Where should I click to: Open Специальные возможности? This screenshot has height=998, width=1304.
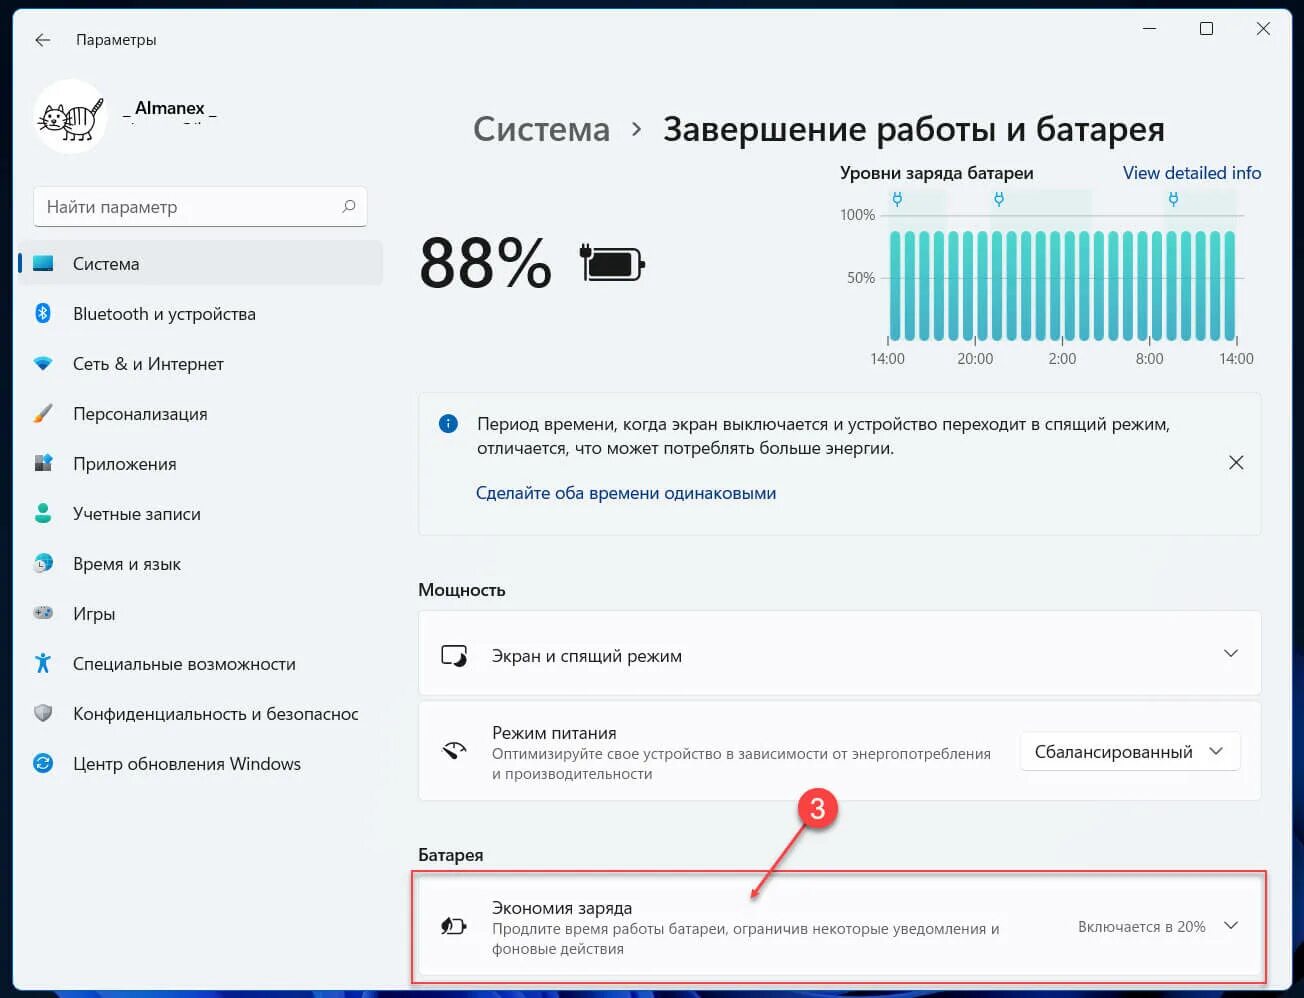point(200,664)
